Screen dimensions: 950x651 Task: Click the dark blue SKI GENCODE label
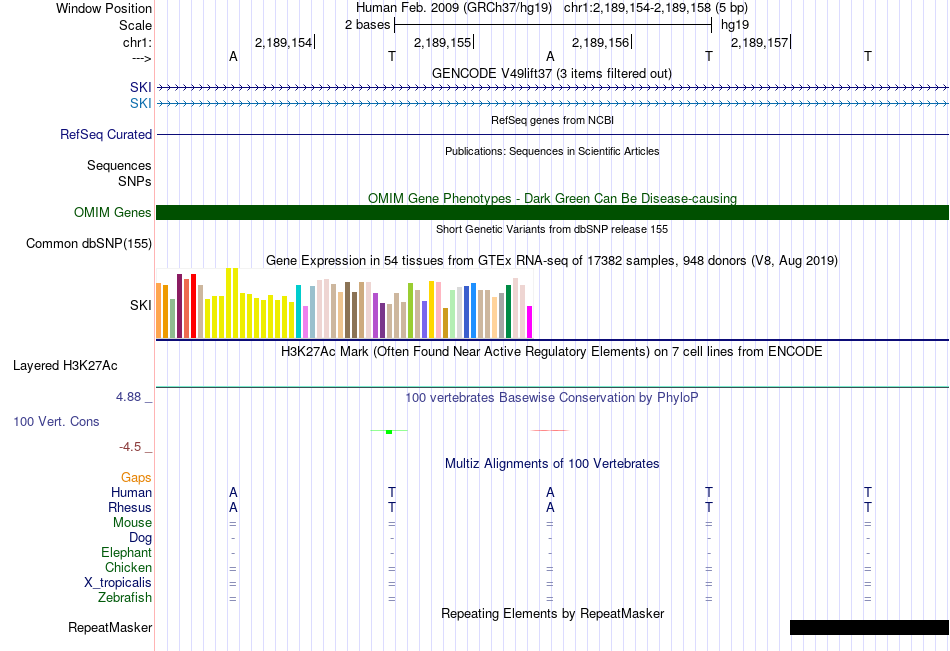pyautogui.click(x=141, y=87)
